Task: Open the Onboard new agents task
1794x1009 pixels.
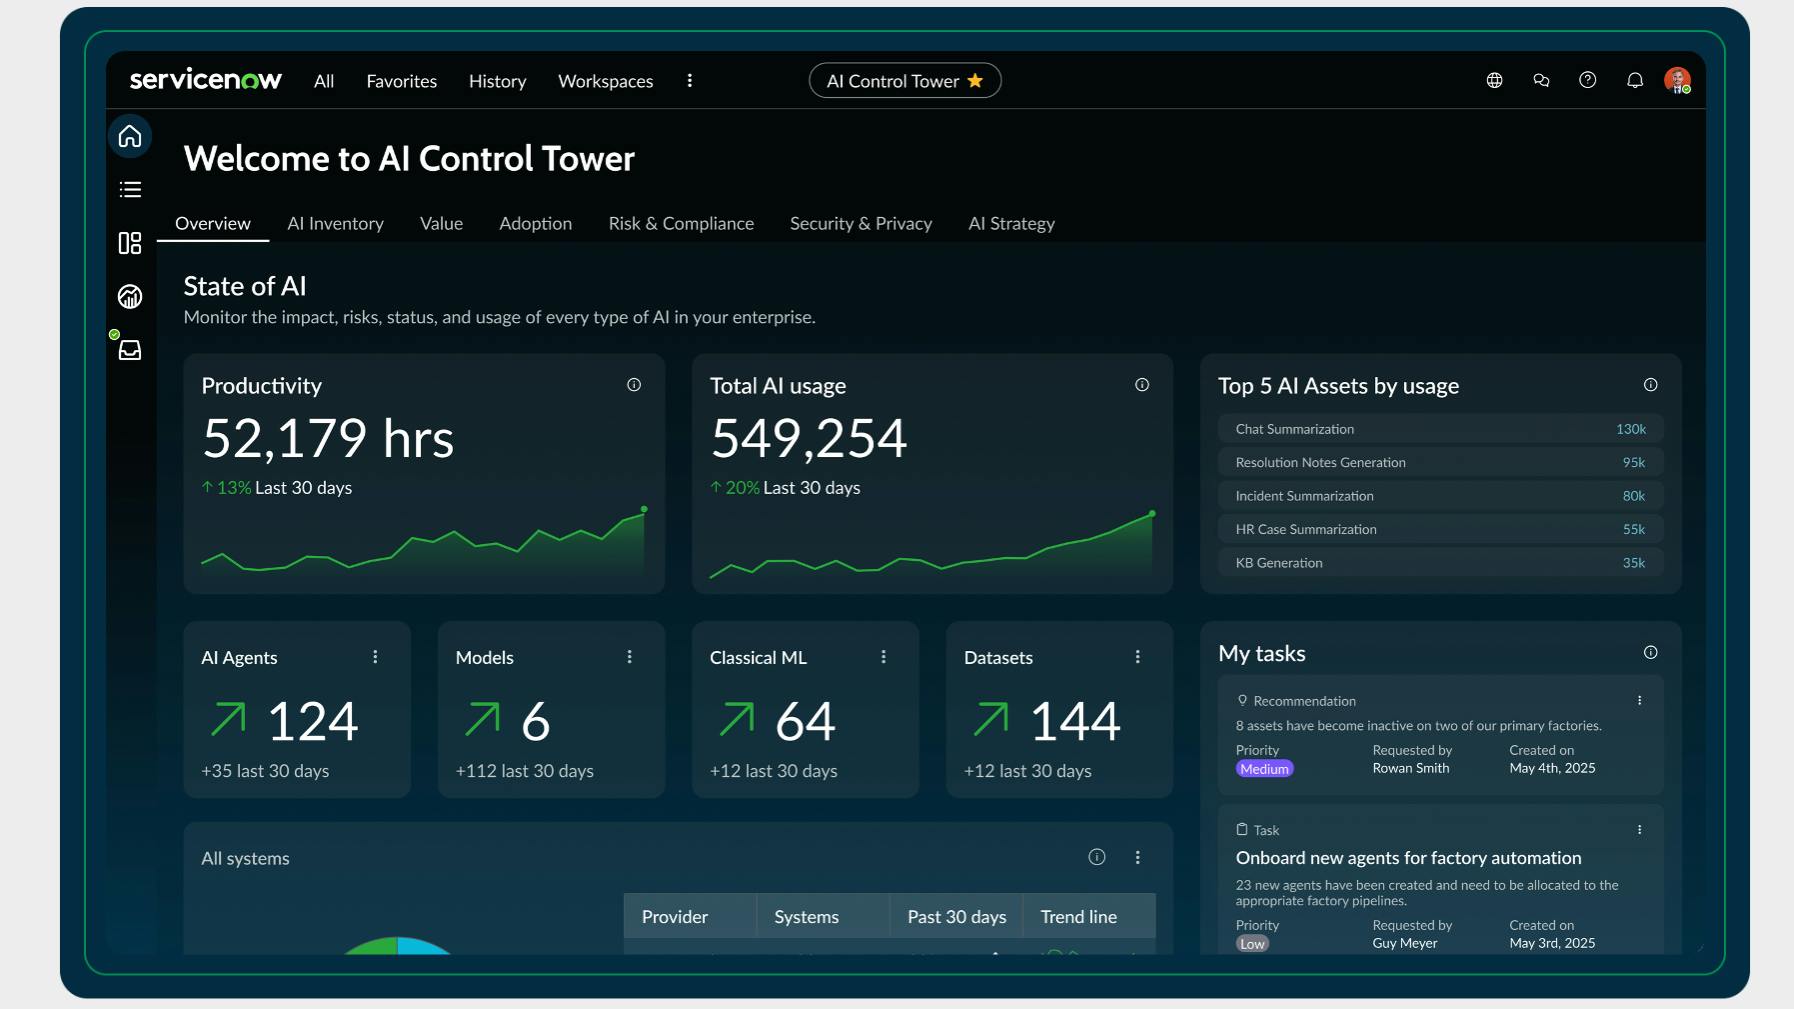Action: coord(1408,858)
